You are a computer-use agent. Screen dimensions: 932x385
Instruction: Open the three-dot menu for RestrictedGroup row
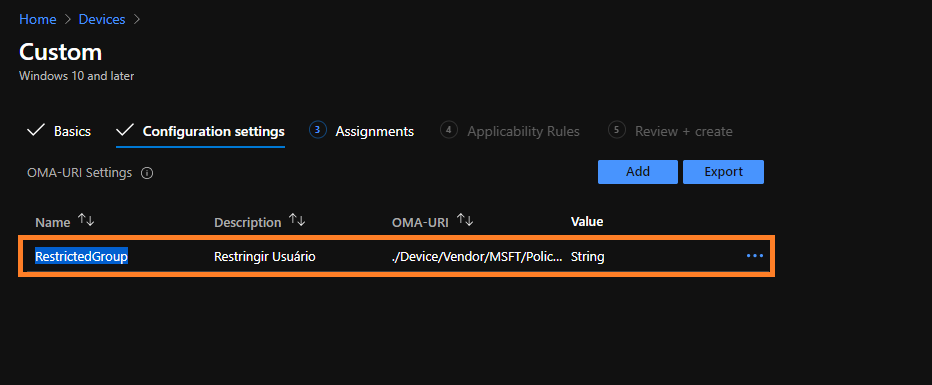754,256
